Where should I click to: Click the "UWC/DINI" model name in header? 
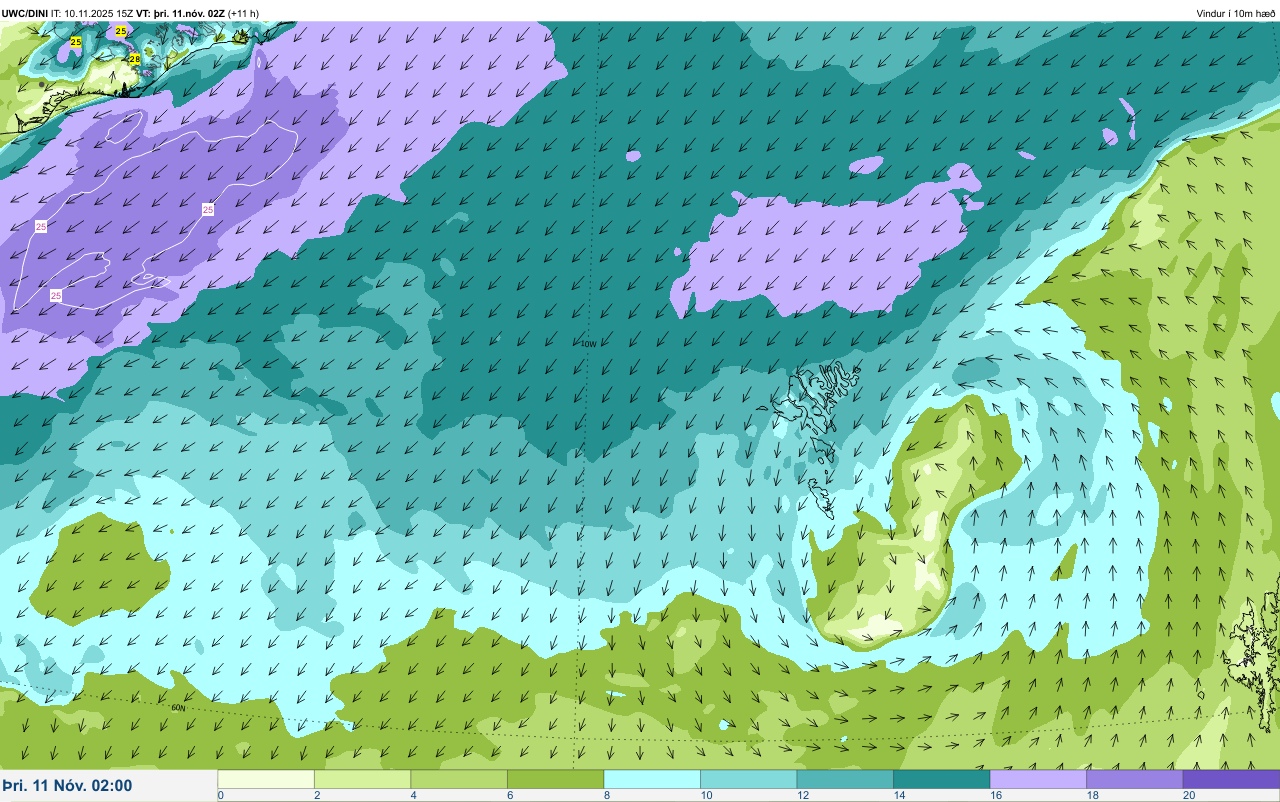click(x=25, y=13)
